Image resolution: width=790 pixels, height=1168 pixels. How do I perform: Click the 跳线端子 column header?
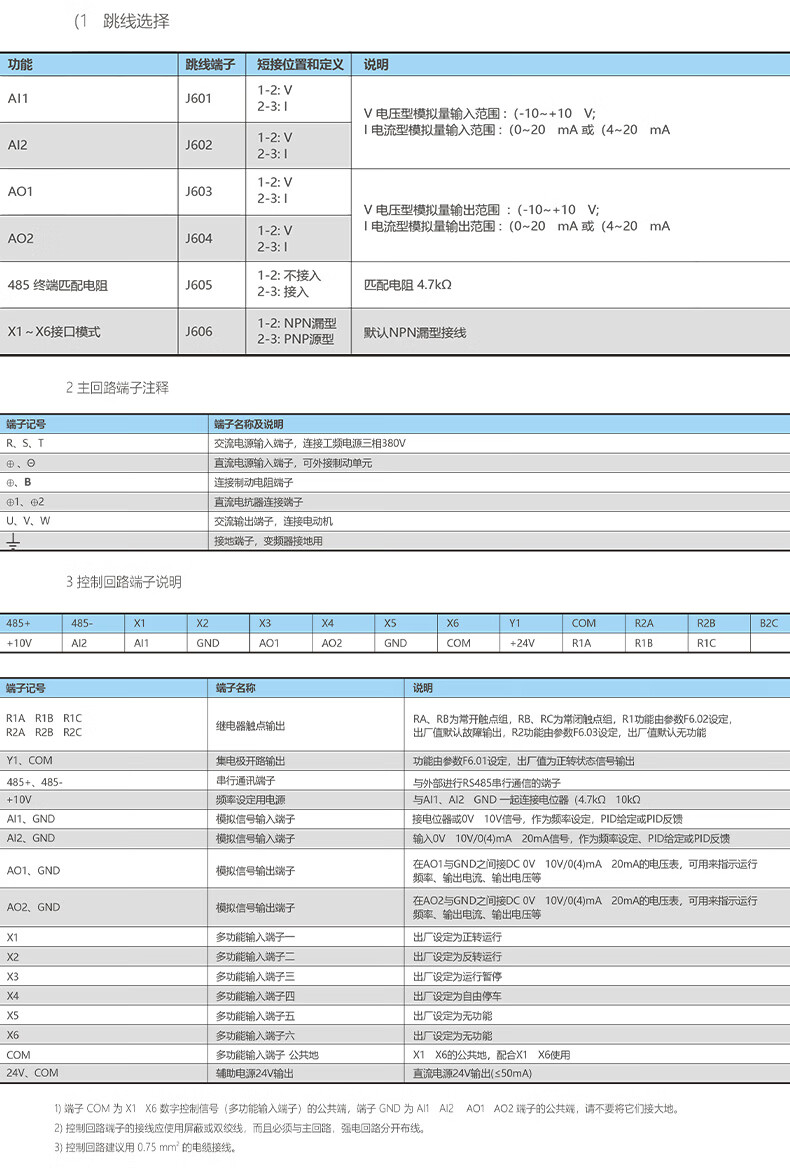pos(210,64)
